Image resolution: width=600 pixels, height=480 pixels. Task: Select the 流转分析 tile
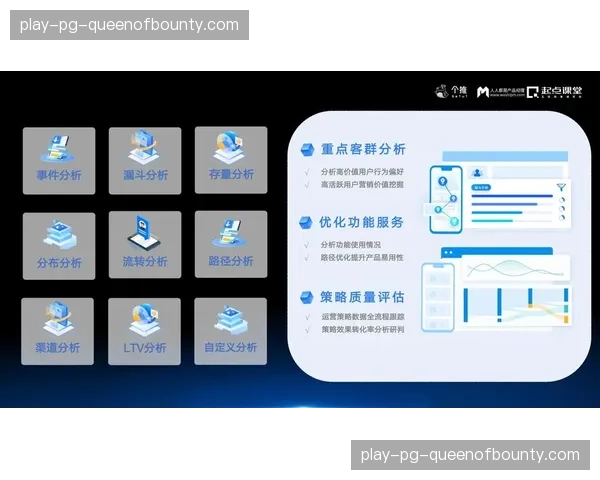click(x=145, y=246)
